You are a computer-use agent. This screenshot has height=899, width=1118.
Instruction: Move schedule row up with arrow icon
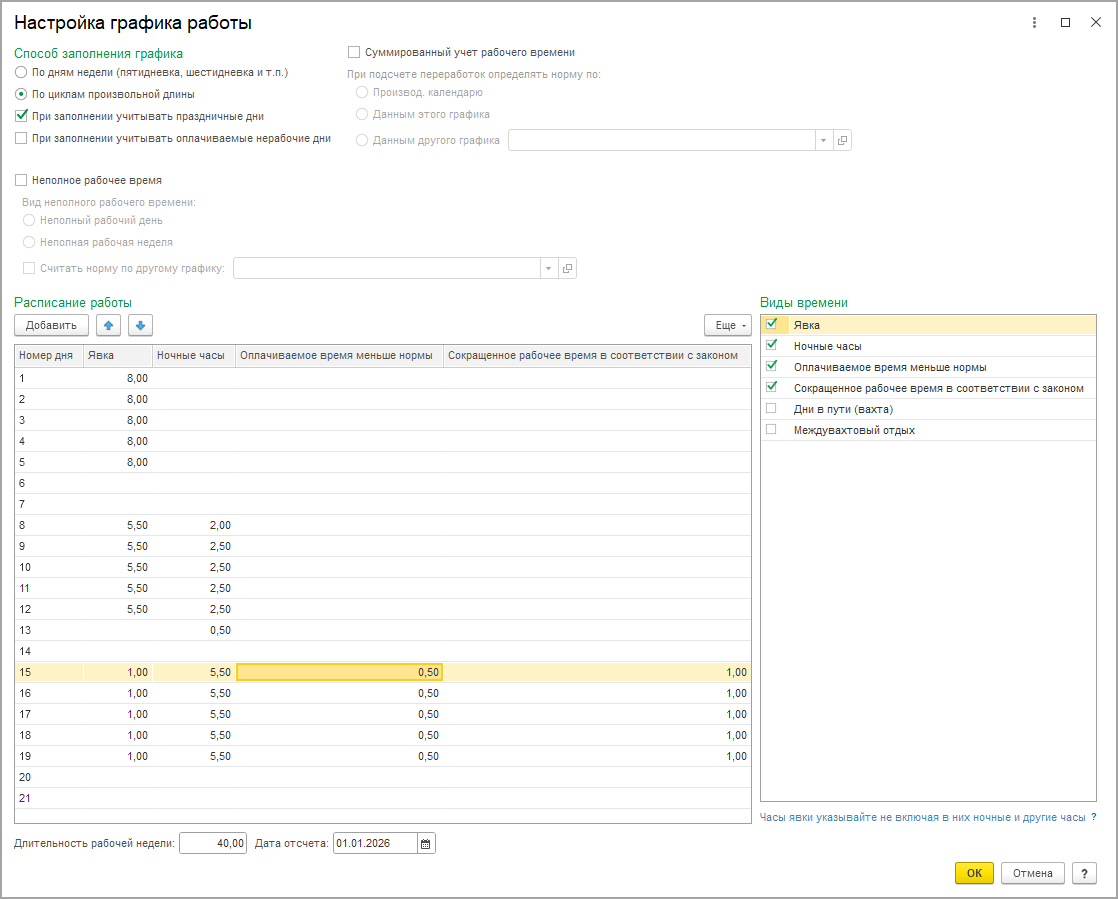[x=108, y=325]
